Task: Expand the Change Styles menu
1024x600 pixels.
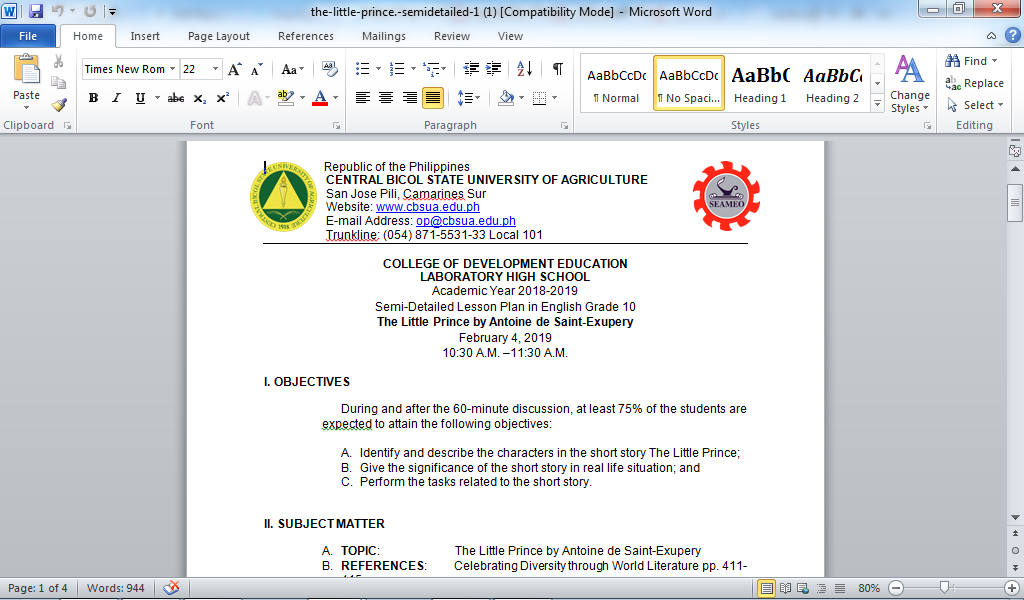Action: point(909,85)
